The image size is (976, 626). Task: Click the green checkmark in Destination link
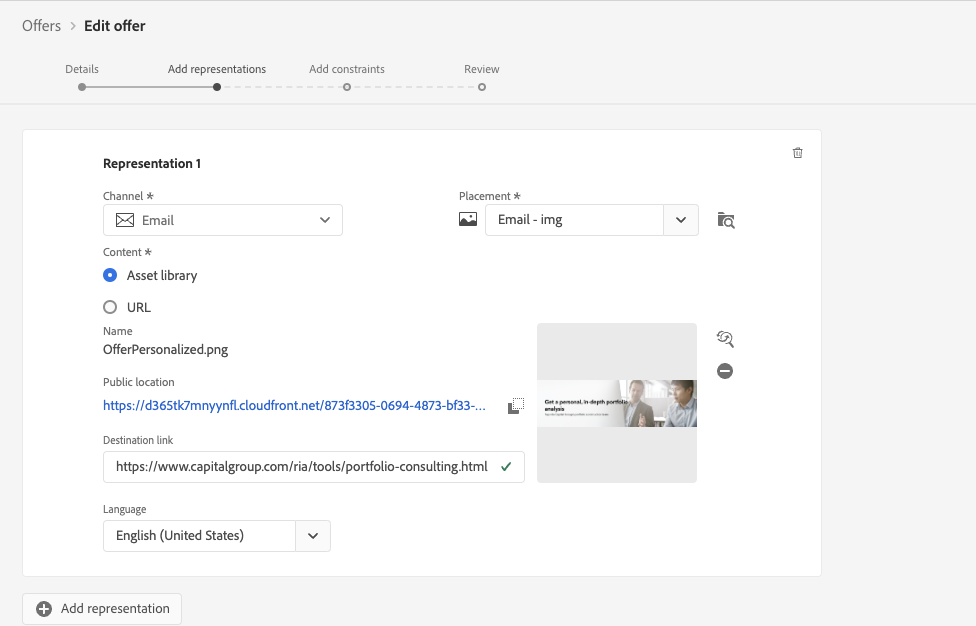pos(506,467)
